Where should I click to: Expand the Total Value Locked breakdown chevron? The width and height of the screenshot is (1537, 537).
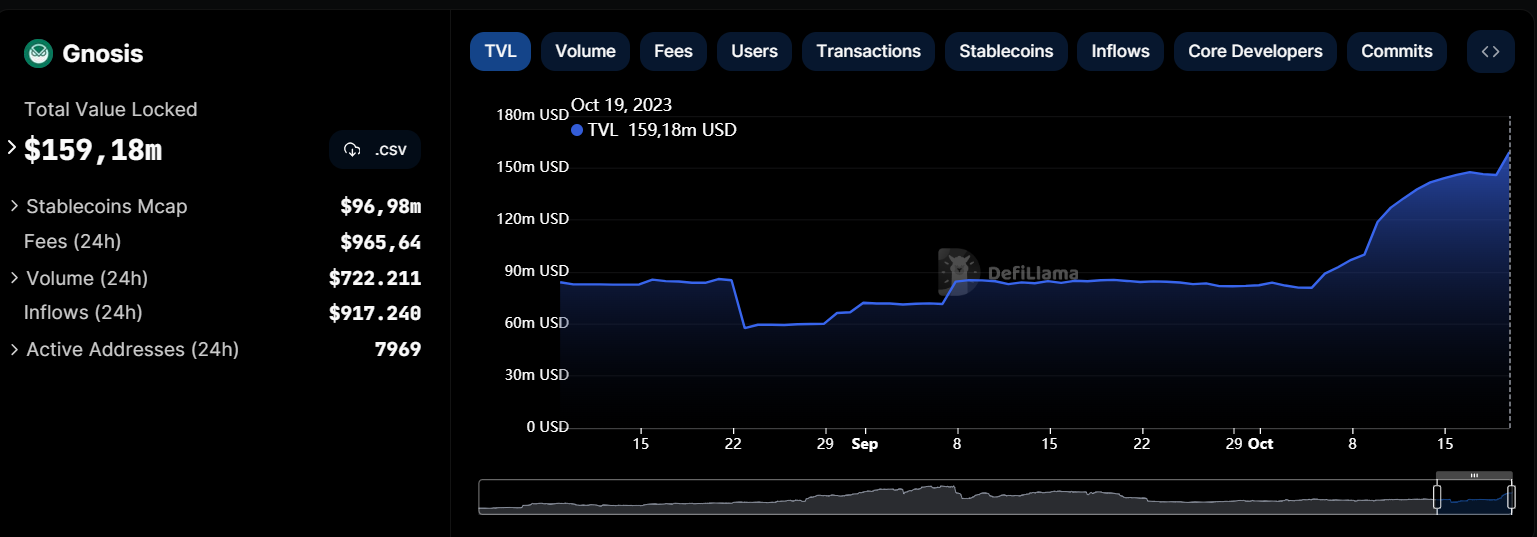coord(12,148)
